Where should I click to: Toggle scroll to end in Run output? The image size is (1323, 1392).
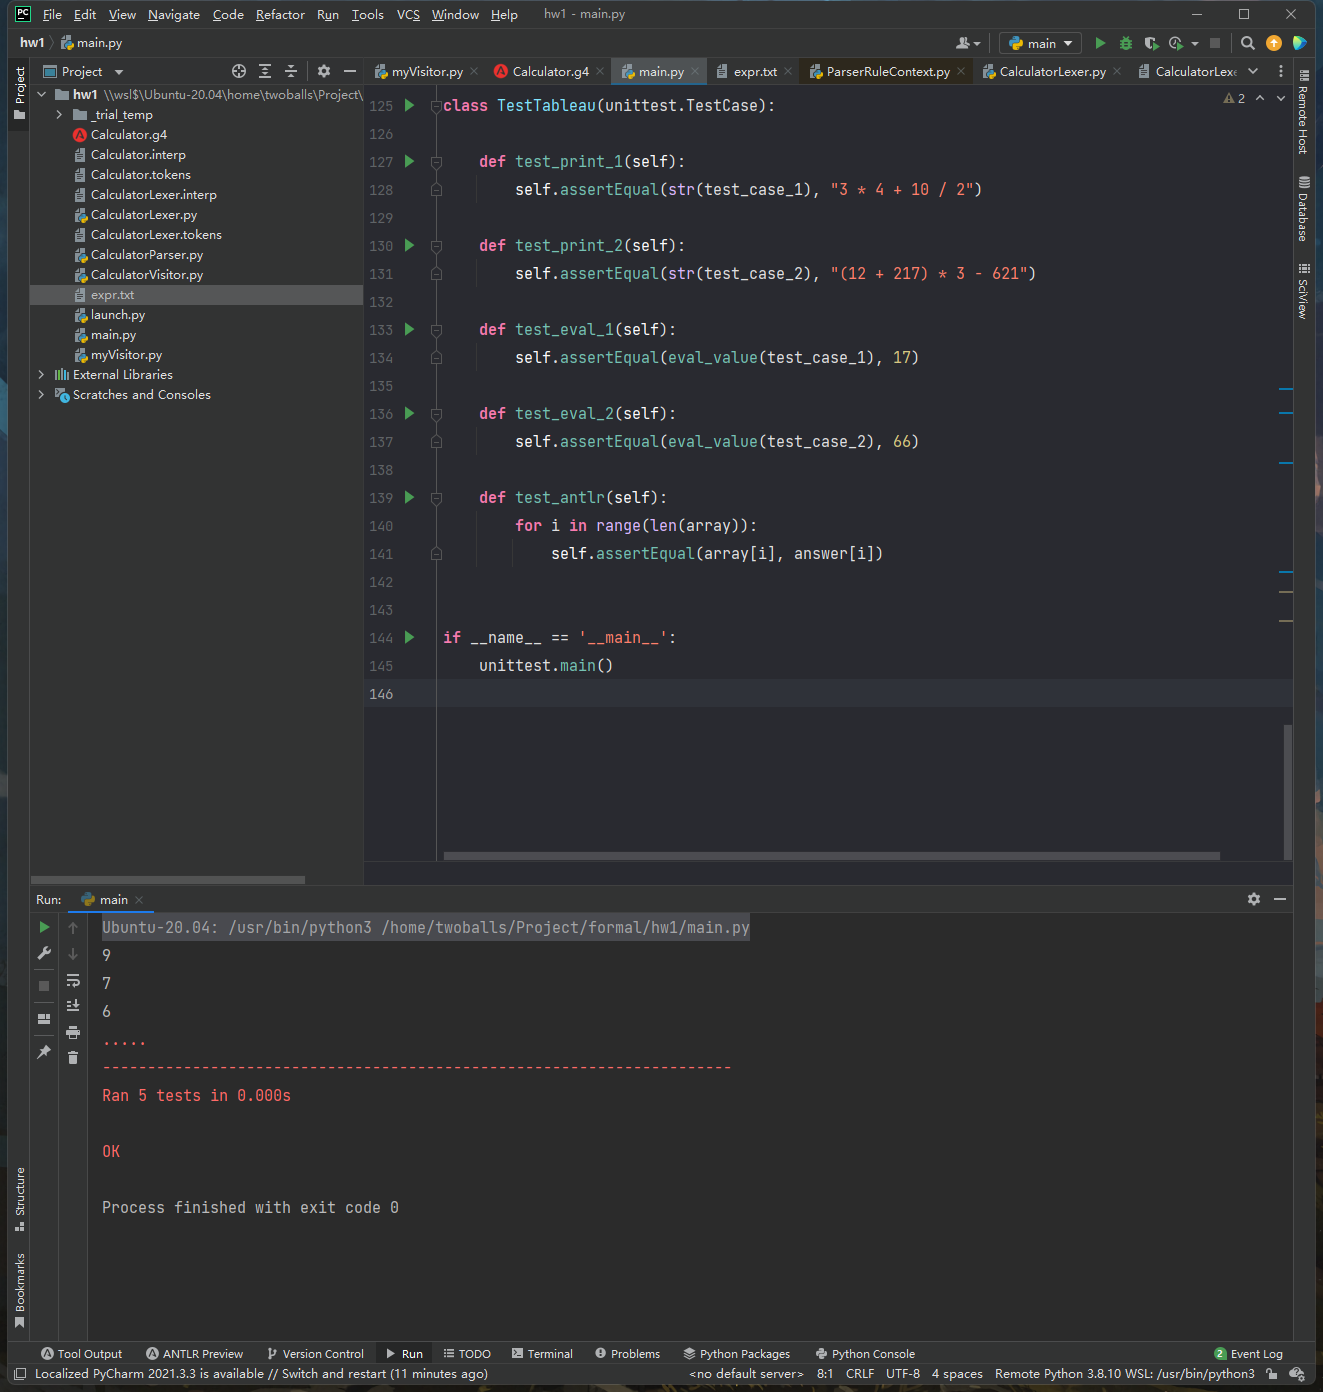coord(73,1006)
